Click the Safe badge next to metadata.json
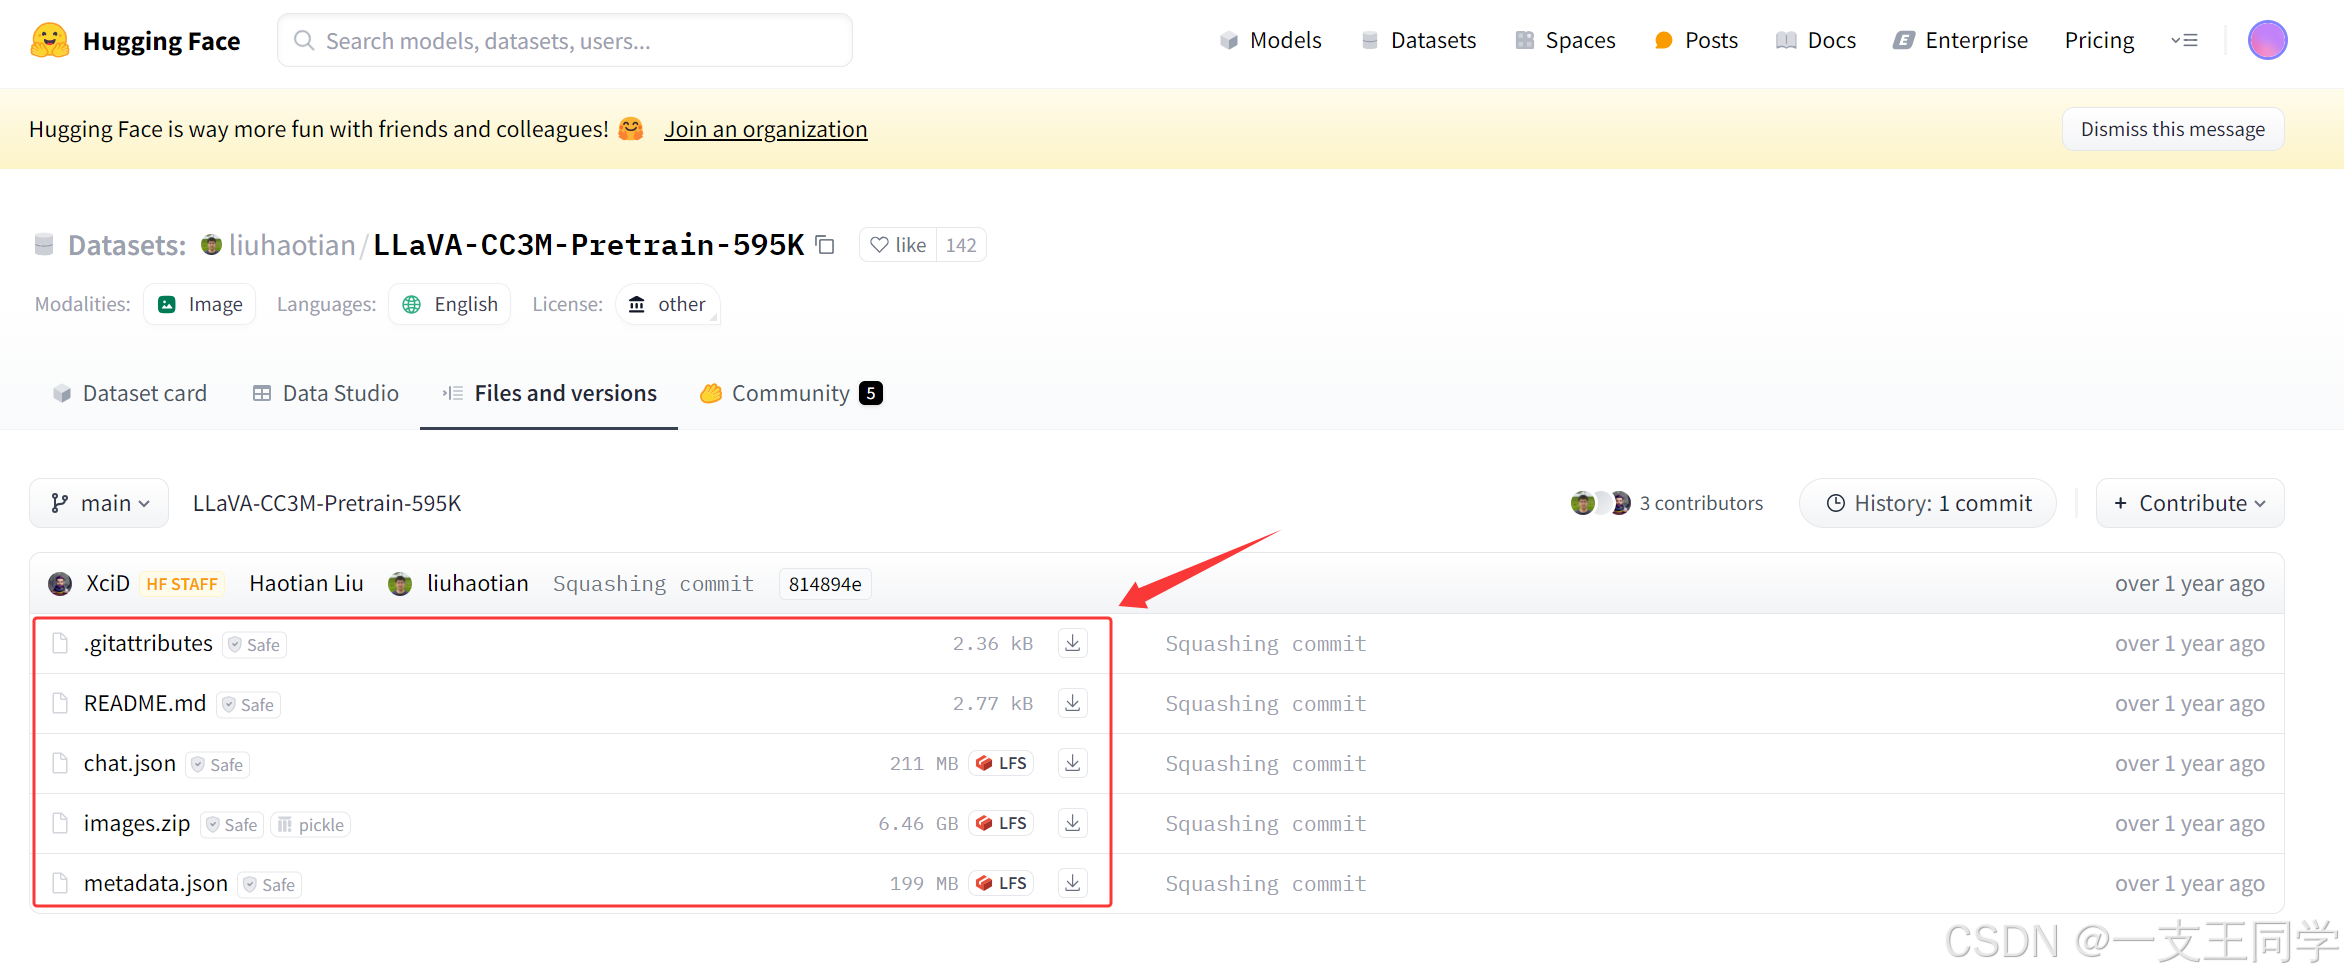The width and height of the screenshot is (2344, 980). (270, 885)
